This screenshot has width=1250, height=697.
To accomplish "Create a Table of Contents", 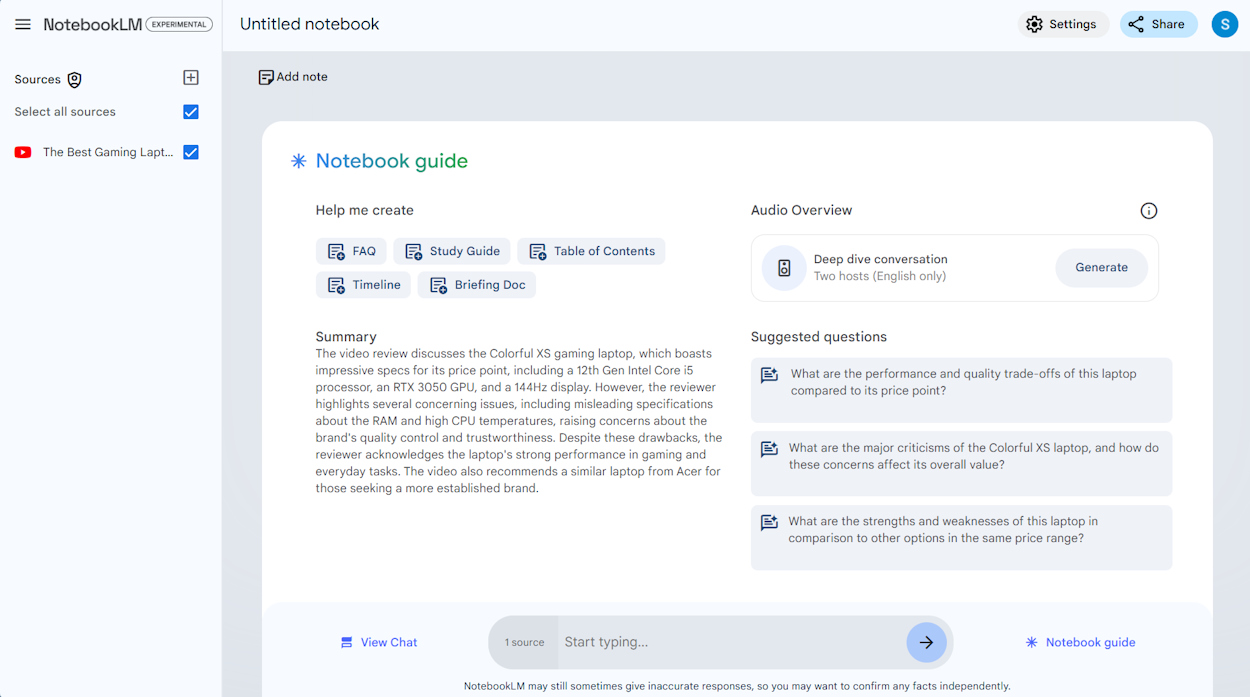I will (x=591, y=251).
